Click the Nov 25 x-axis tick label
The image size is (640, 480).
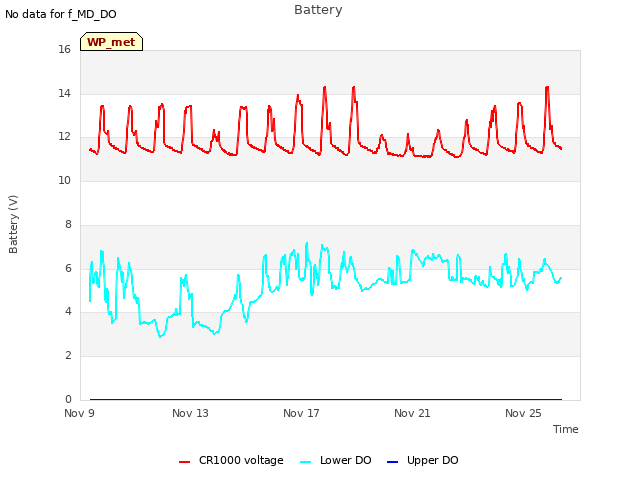[523, 413]
